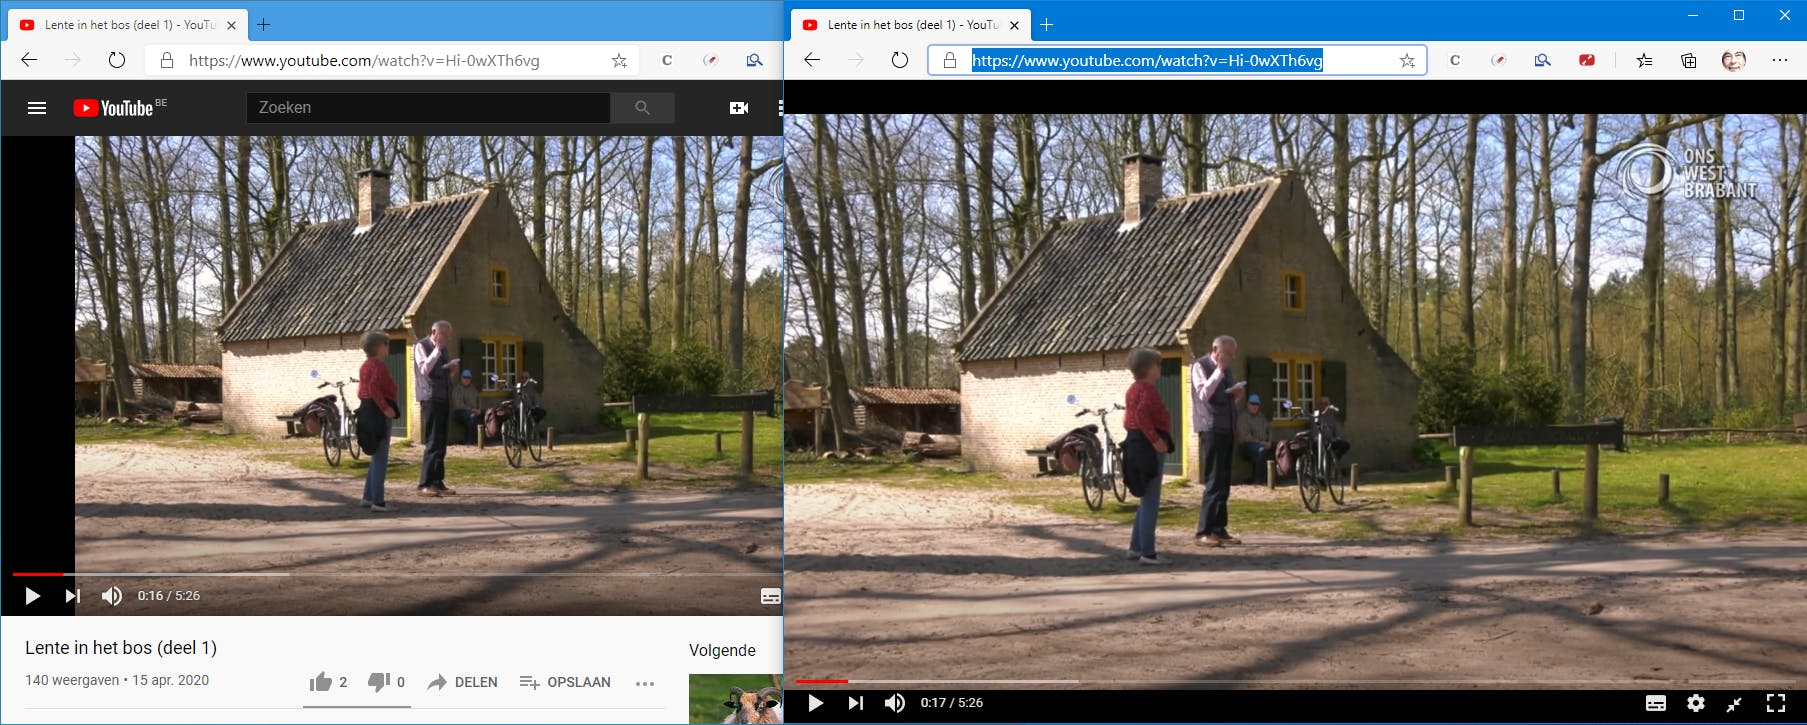Focus the Zoeken search box in left window

click(x=428, y=108)
